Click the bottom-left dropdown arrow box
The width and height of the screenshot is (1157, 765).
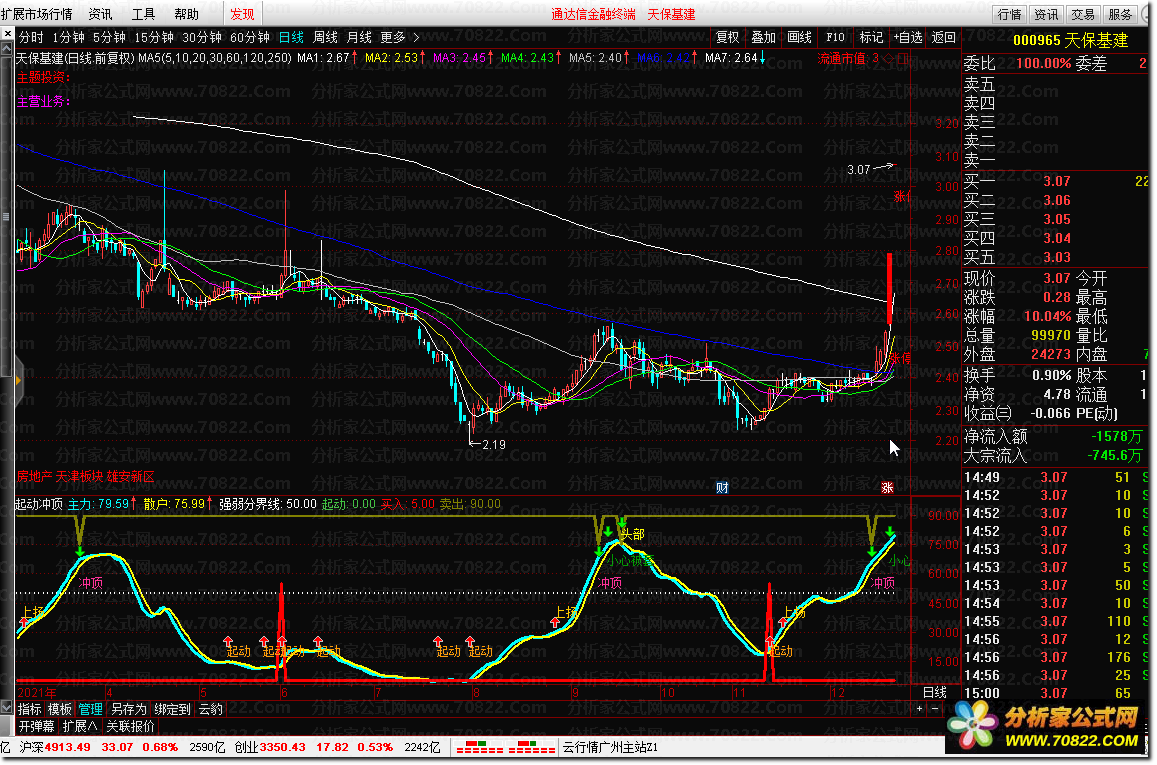click(7, 708)
